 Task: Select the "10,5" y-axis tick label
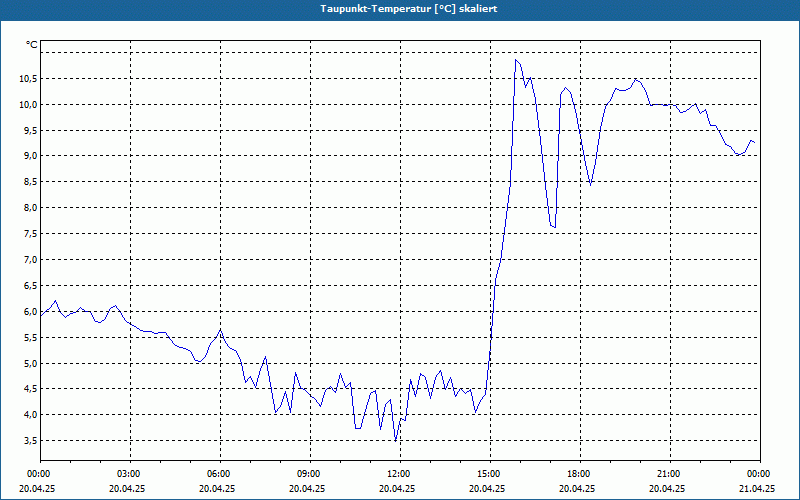pyautogui.click(x=28, y=79)
